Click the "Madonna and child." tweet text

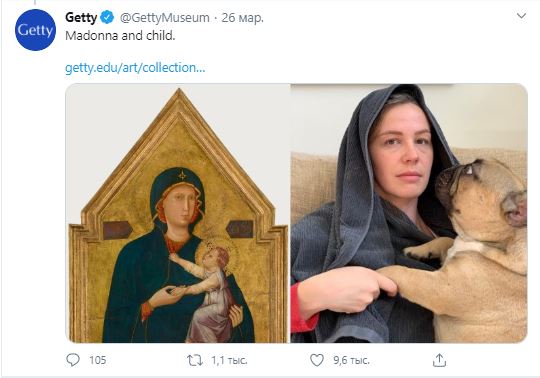coord(120,36)
